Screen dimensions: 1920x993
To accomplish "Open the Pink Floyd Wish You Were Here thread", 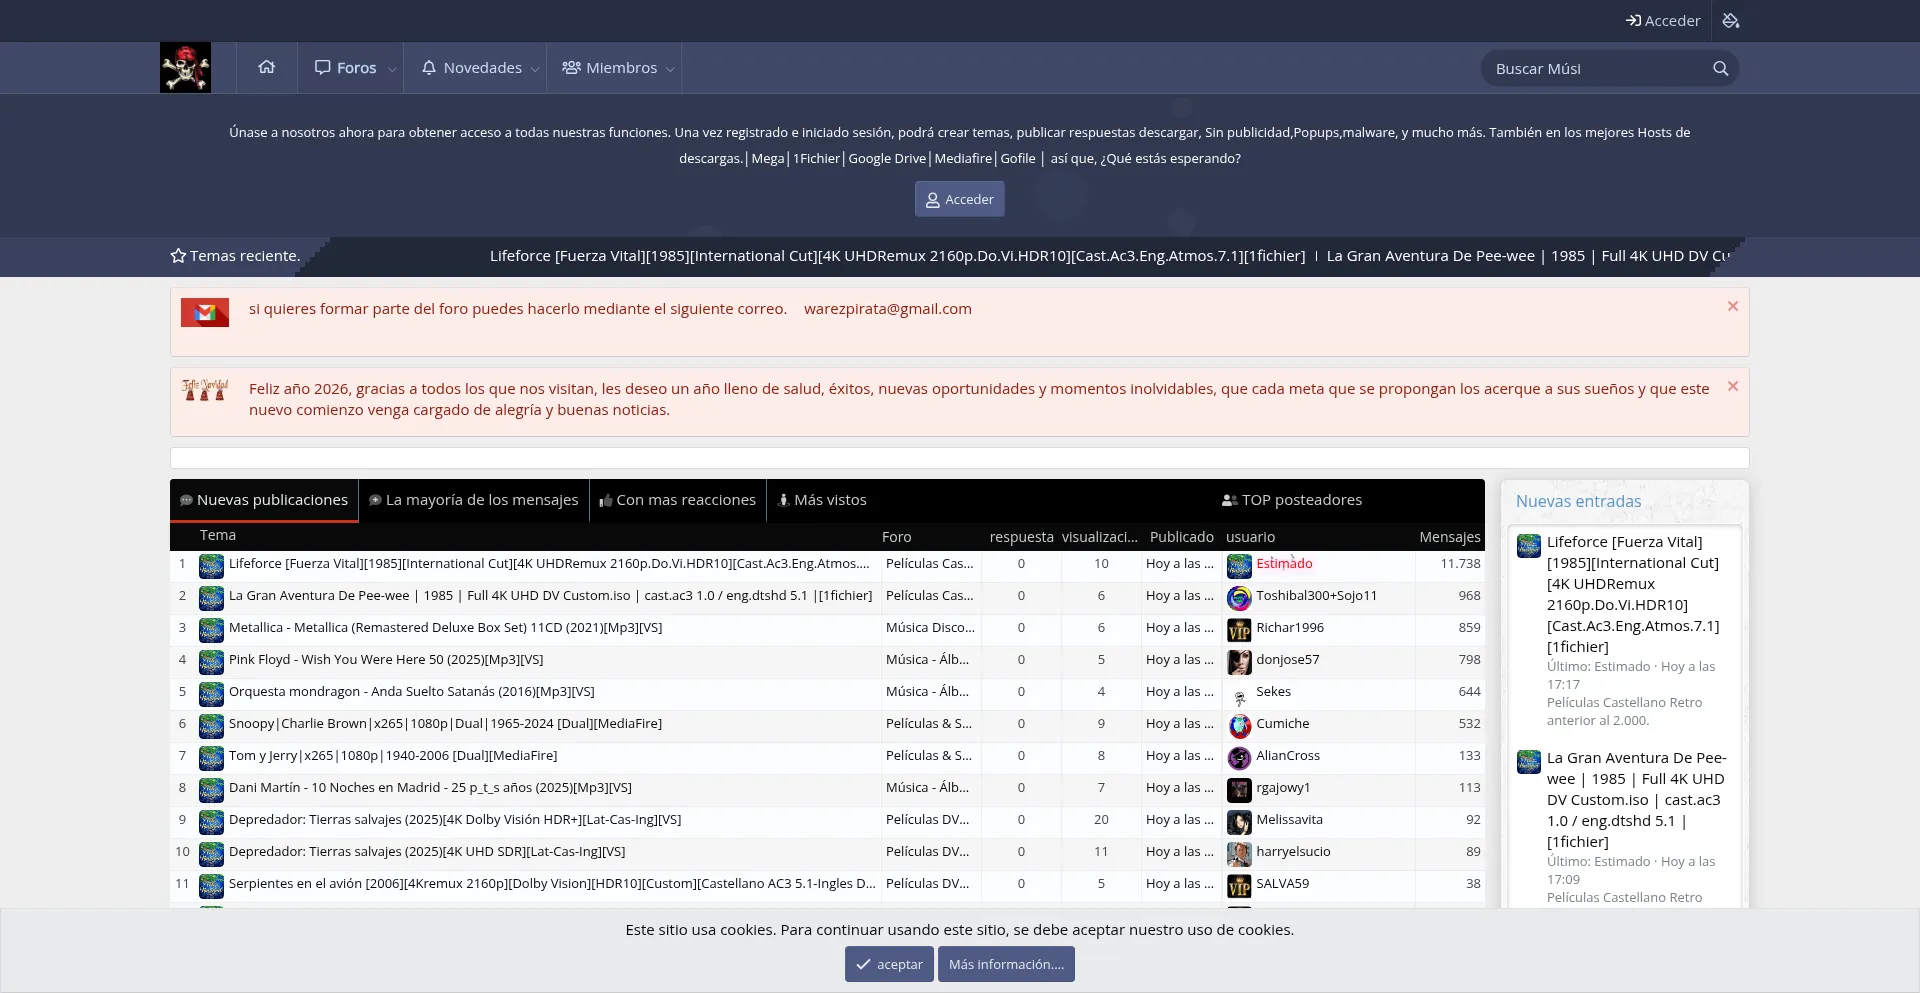I will point(385,660).
